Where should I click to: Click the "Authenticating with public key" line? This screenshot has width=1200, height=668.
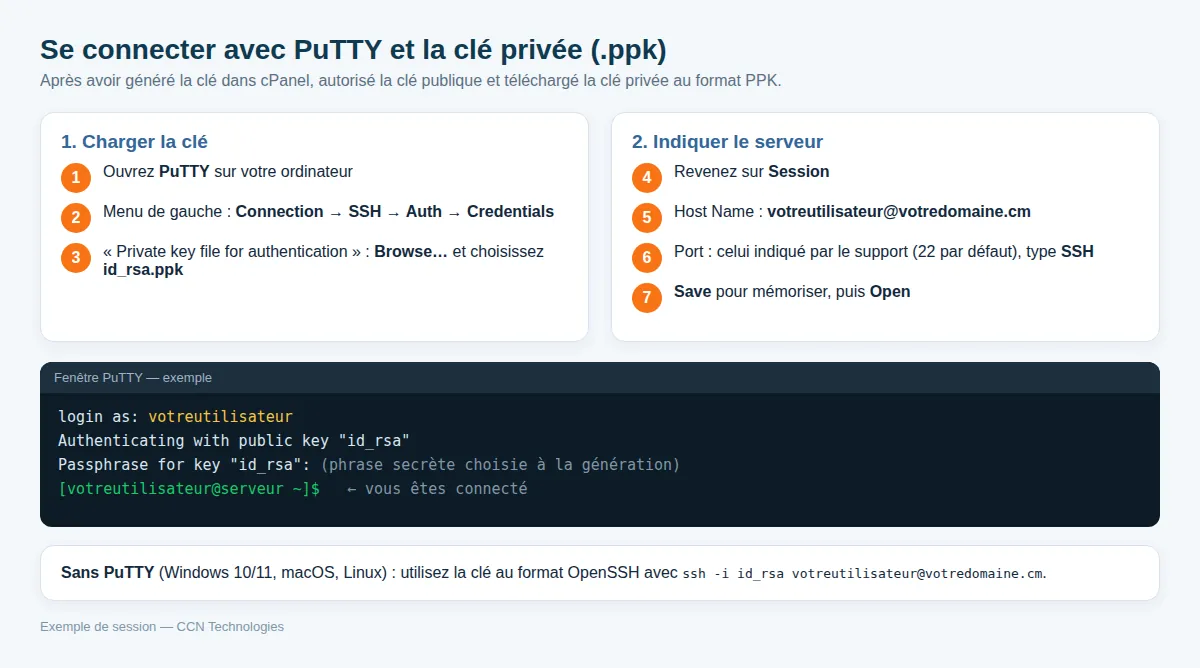[x=234, y=440]
